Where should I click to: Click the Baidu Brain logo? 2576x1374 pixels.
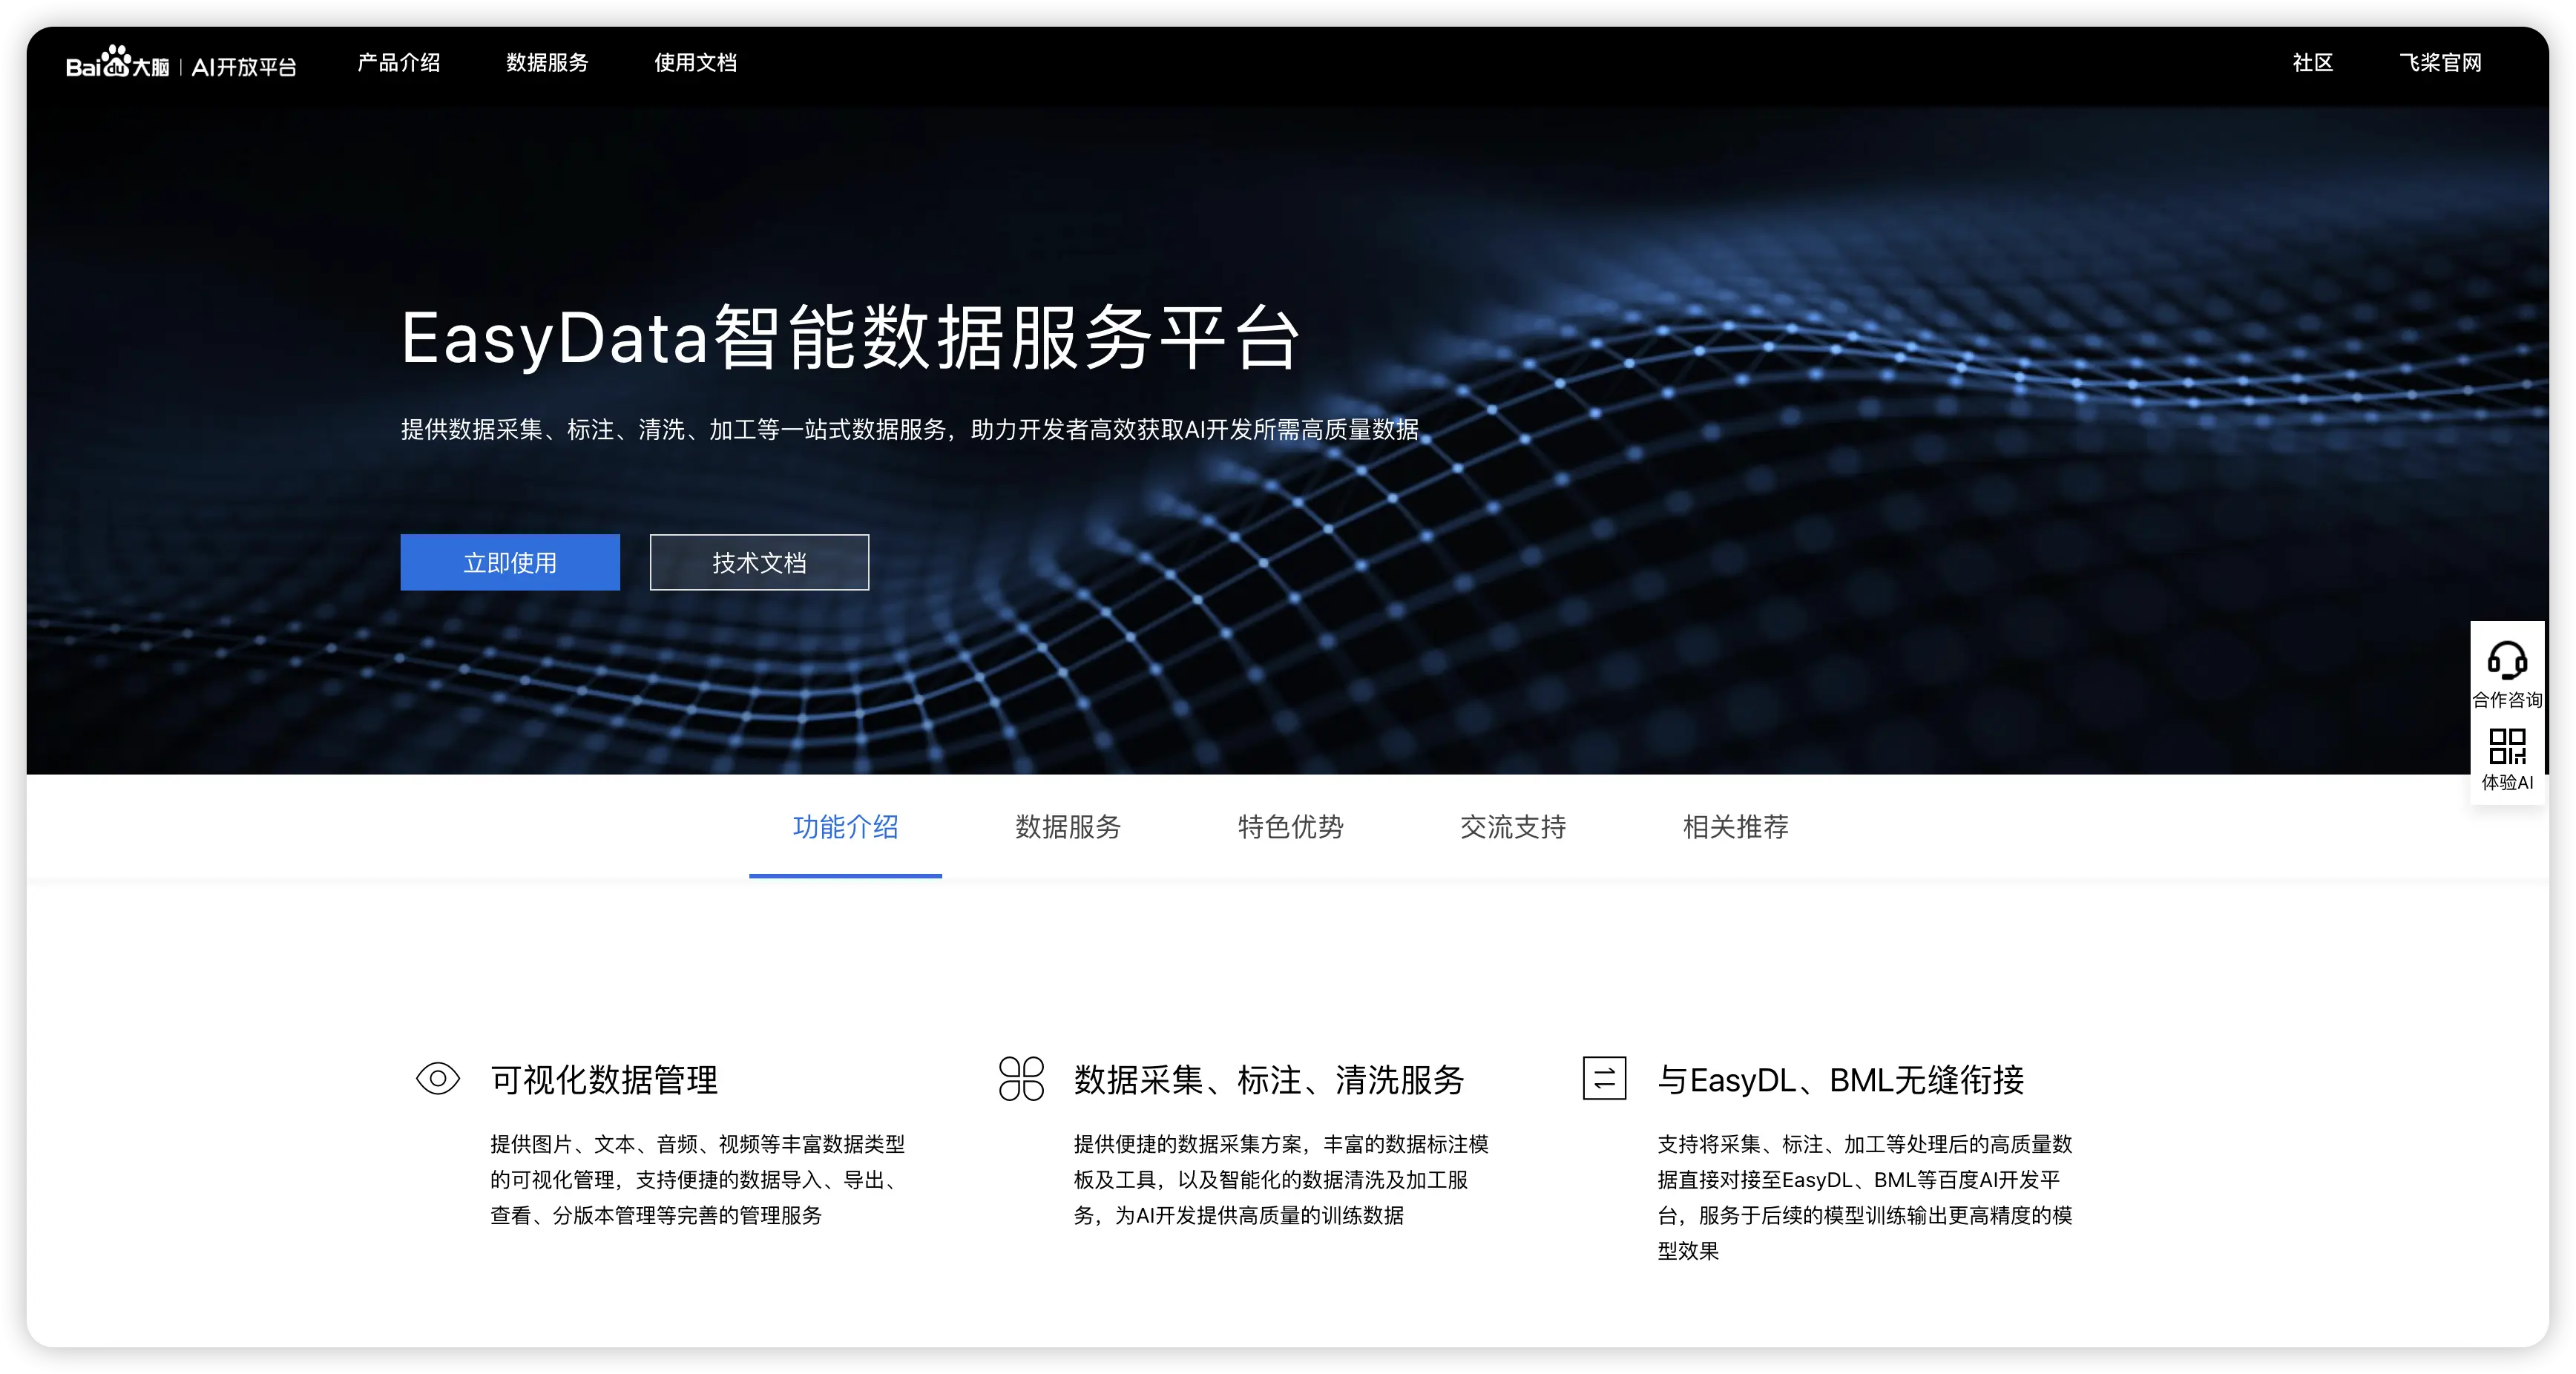click(x=117, y=63)
